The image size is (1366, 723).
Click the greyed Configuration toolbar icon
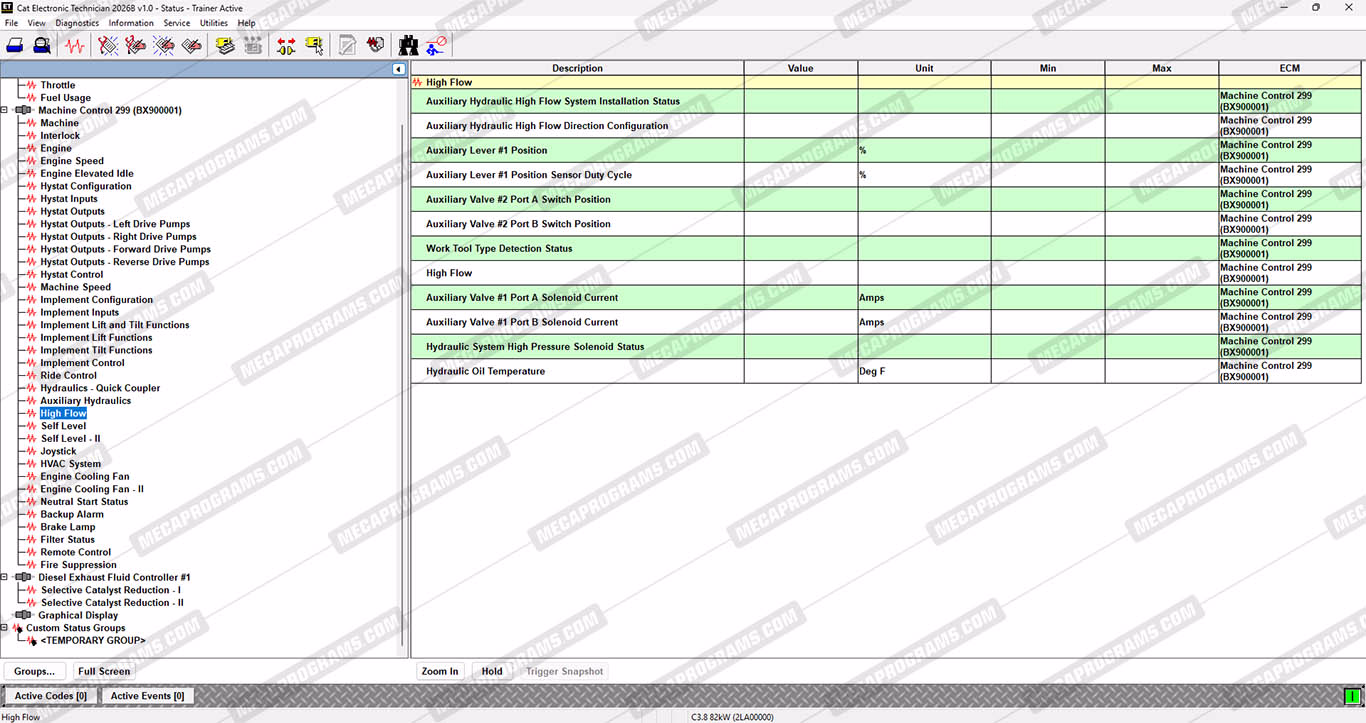pos(253,45)
